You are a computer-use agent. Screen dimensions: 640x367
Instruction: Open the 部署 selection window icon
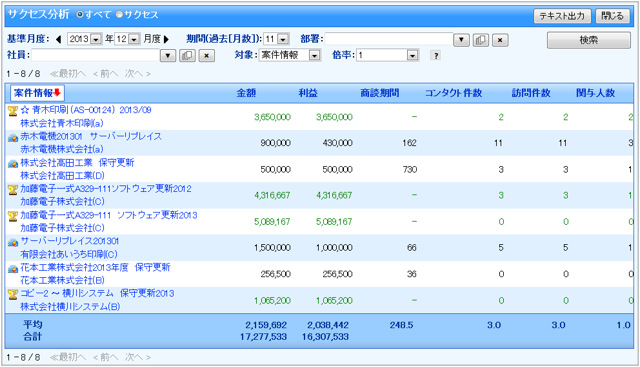480,40
